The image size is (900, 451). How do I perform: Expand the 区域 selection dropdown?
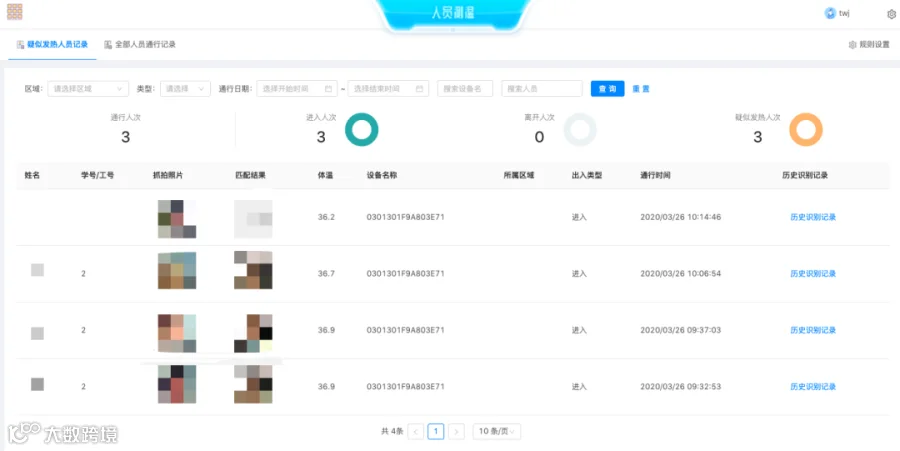88,89
